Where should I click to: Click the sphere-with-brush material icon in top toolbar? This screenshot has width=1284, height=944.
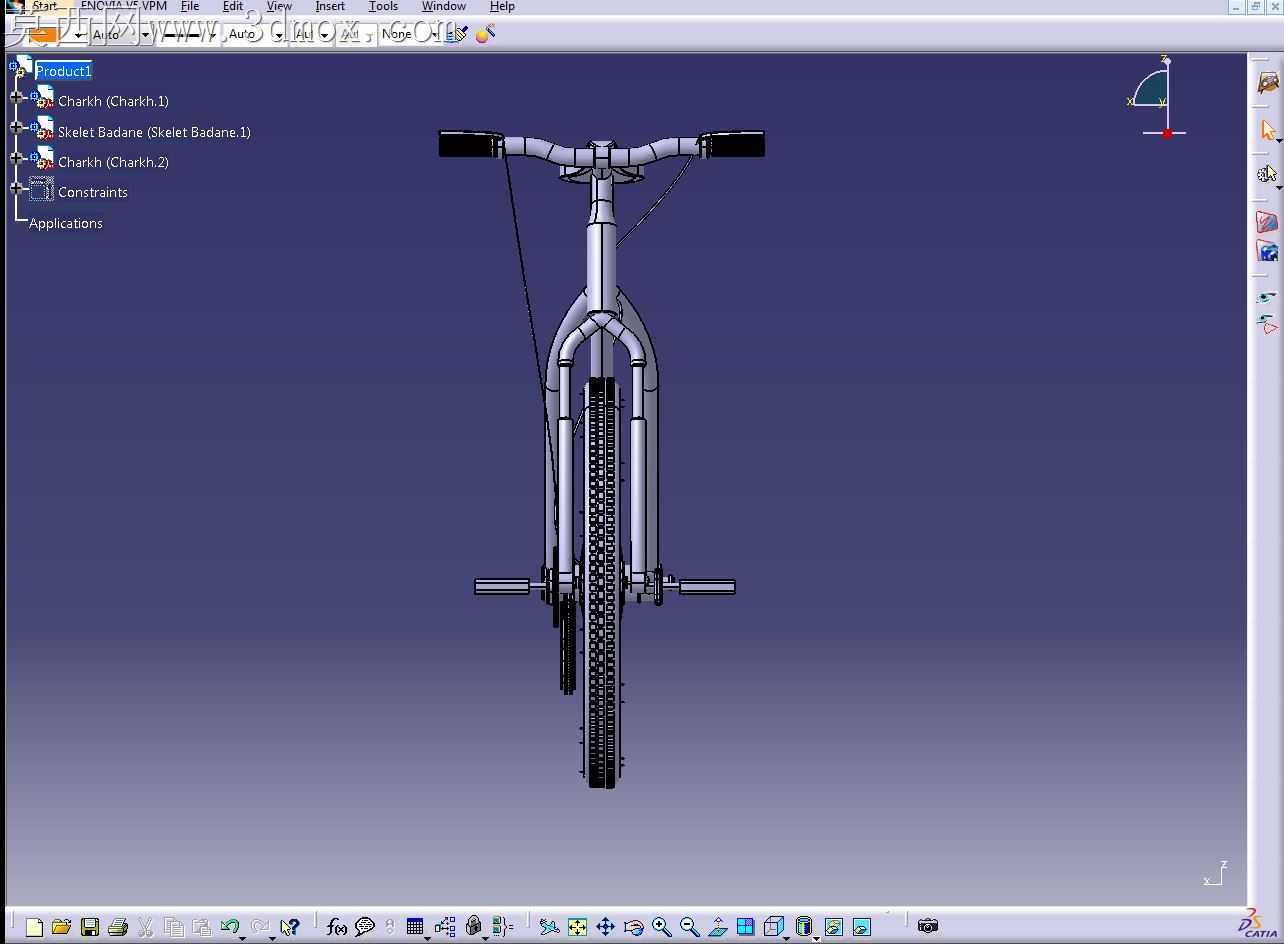tap(485, 34)
